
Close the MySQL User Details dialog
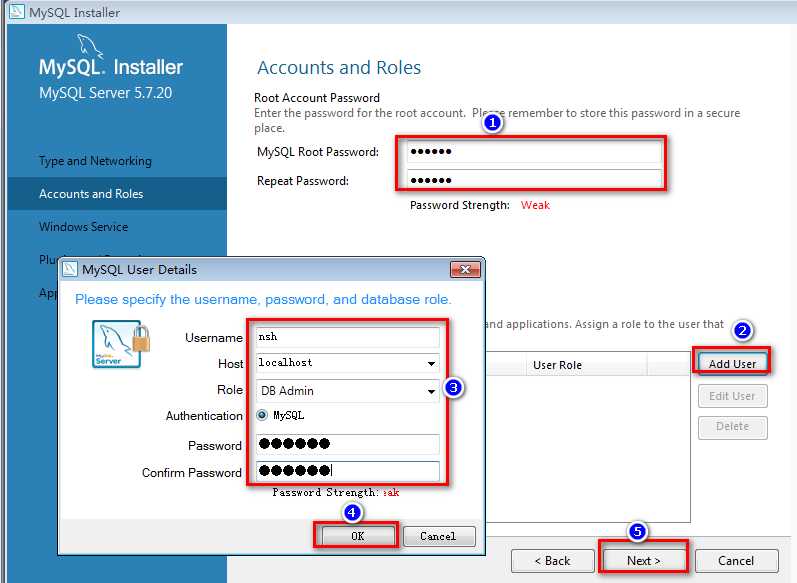(465, 269)
